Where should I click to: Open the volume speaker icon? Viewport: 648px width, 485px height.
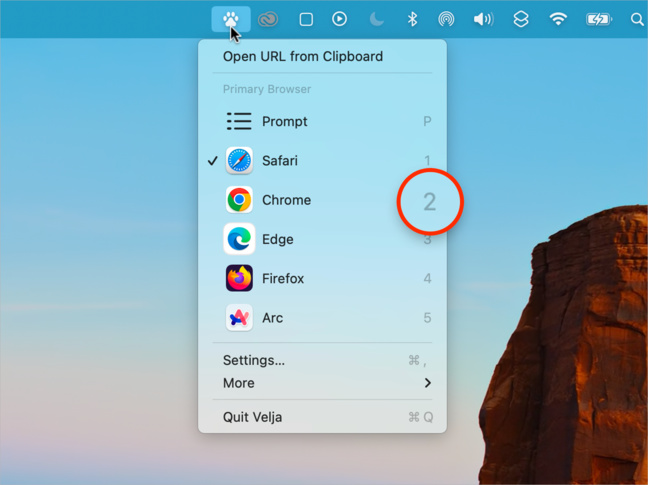point(483,19)
